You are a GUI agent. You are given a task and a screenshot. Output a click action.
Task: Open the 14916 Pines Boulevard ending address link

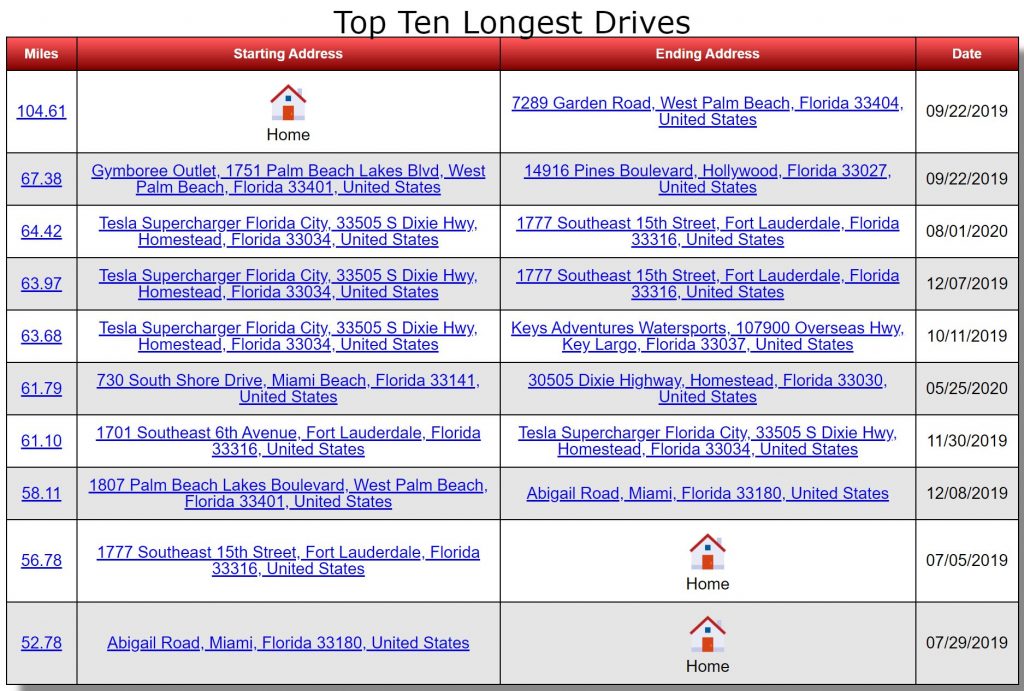click(x=707, y=179)
